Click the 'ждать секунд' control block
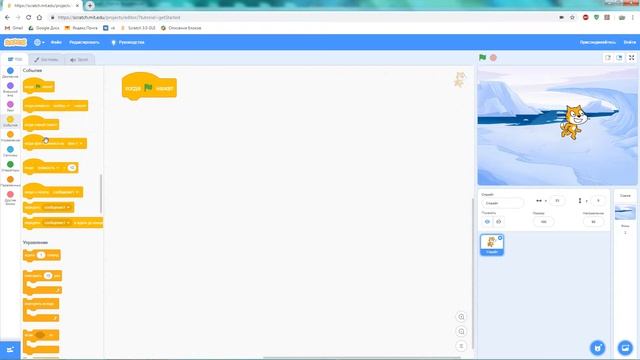The image size is (640, 360). (x=42, y=255)
